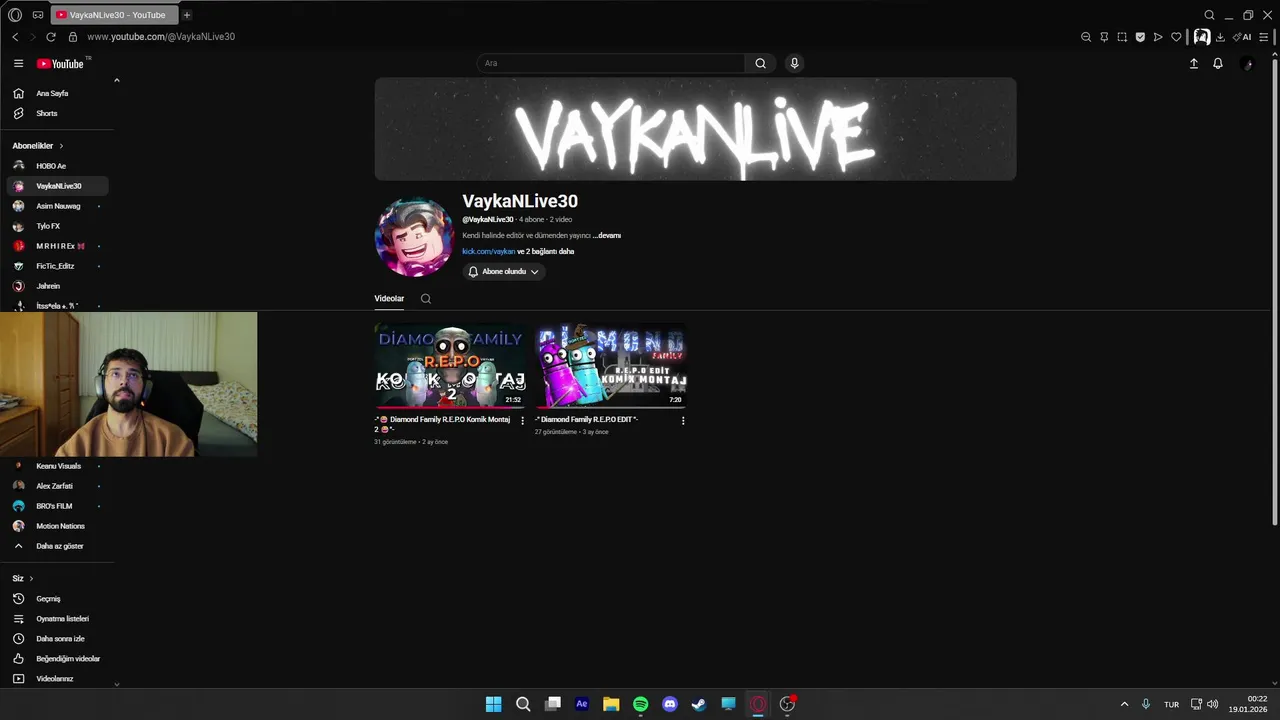This screenshot has width=1280, height=720.
Task: Open YouTube create/upload icon
Action: click(1193, 63)
